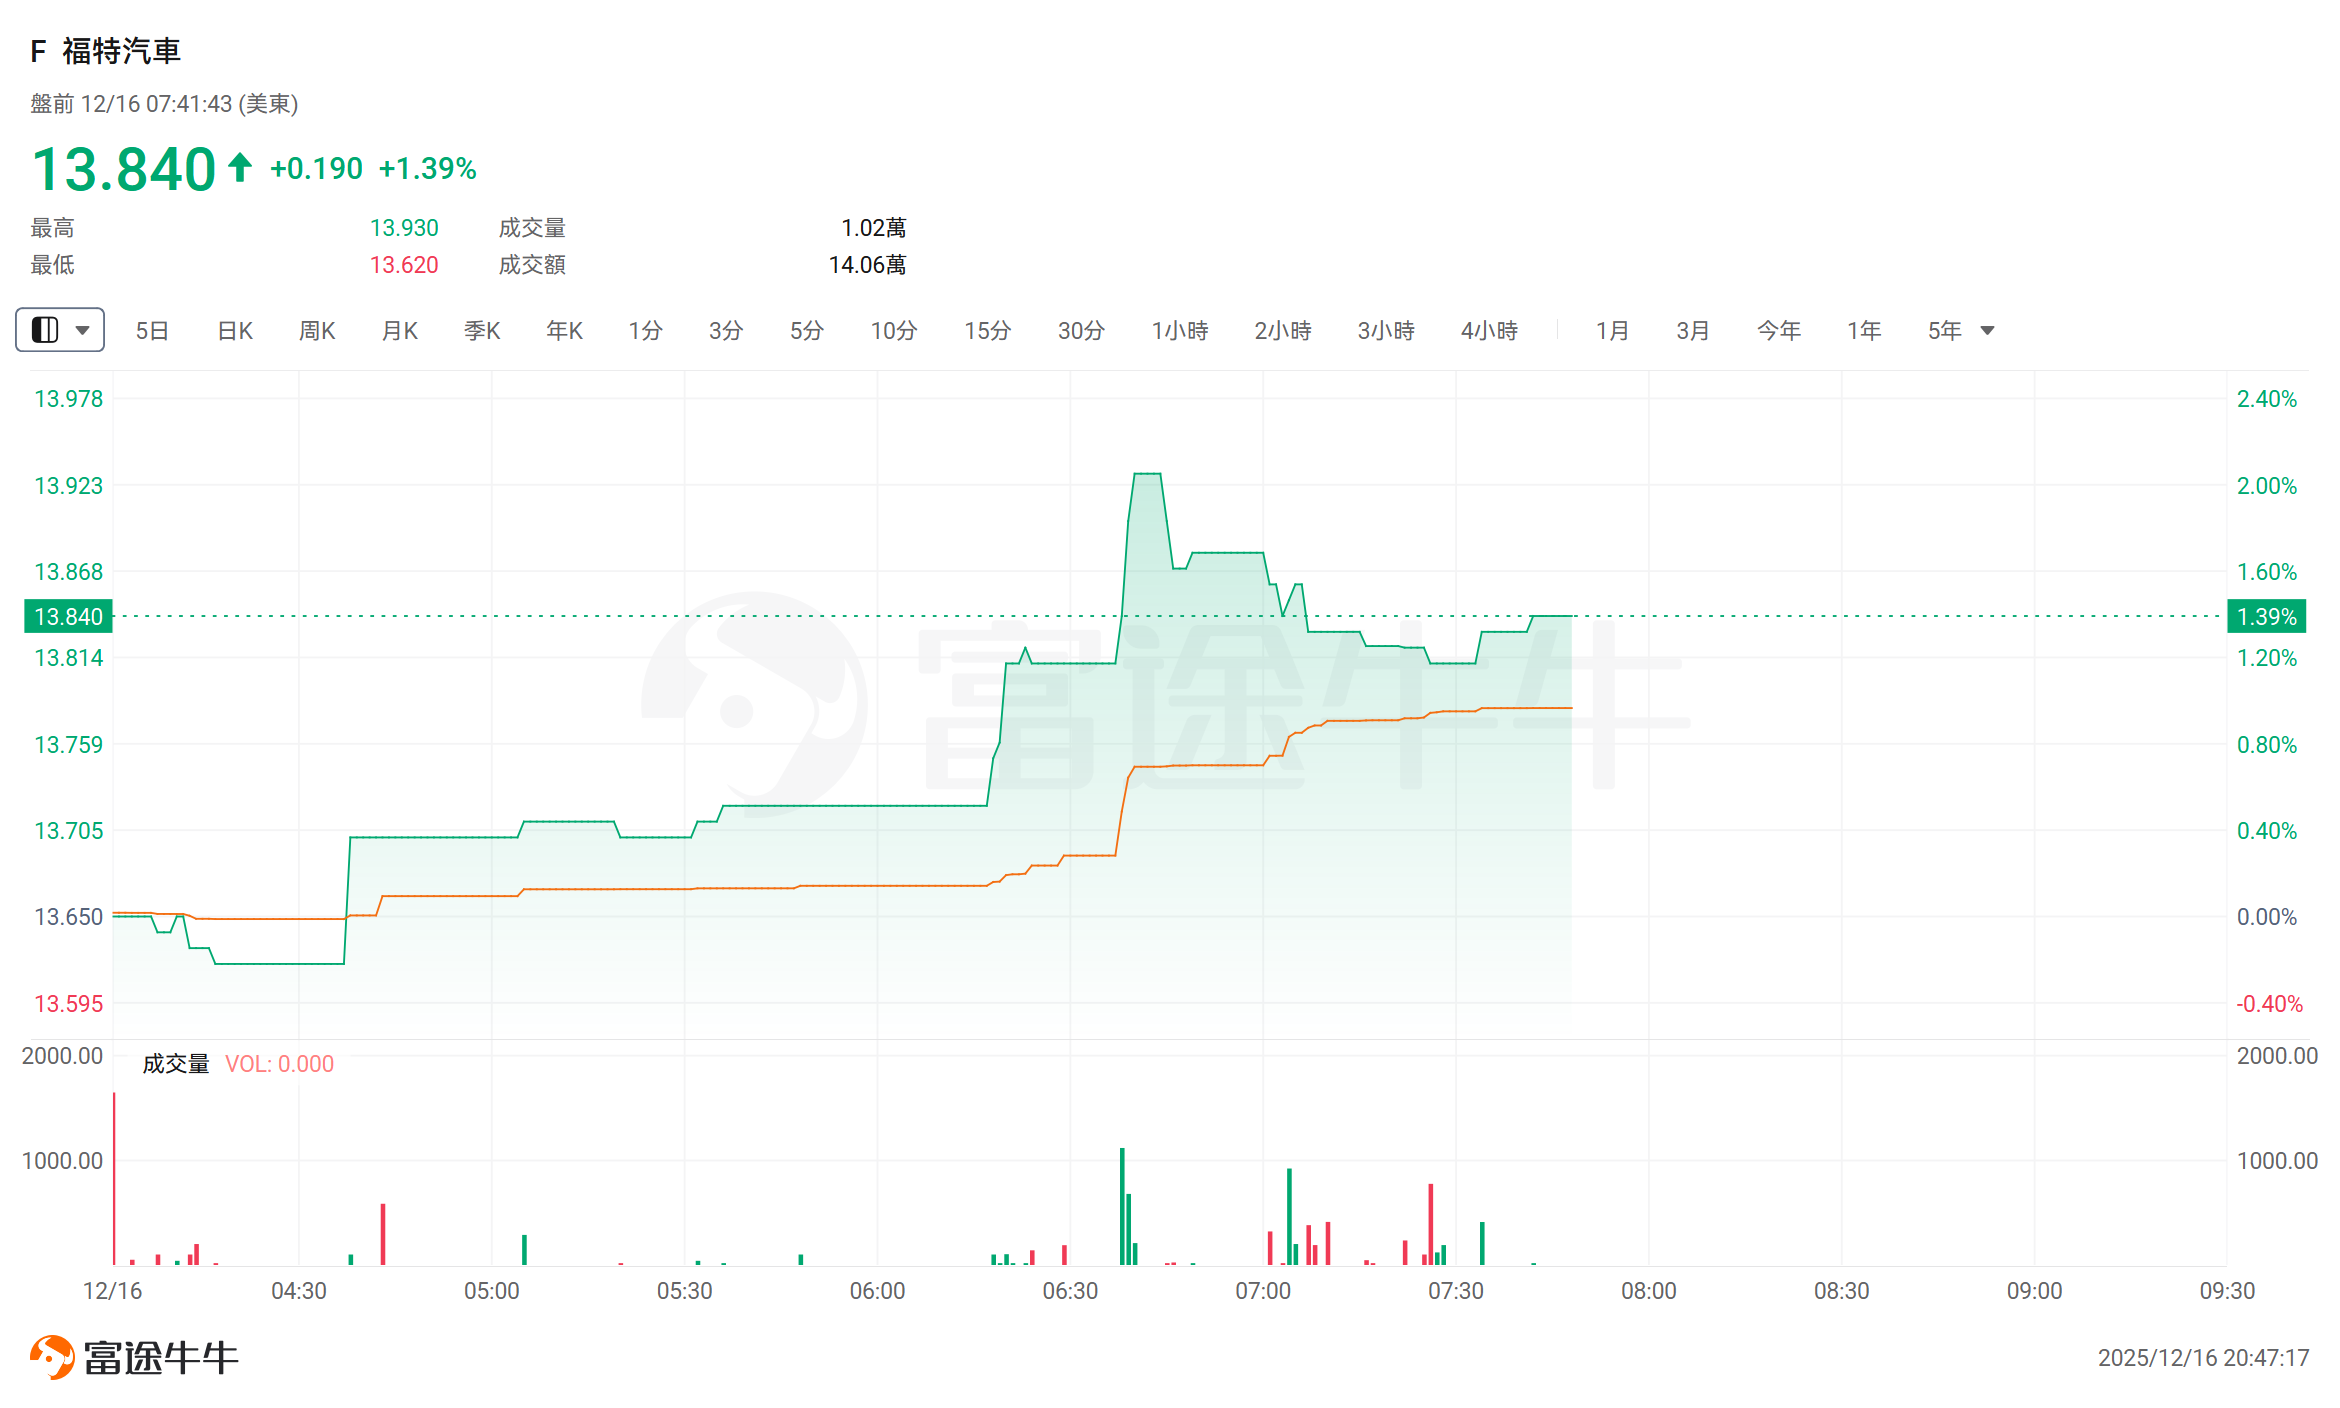The height and width of the screenshot is (1408, 2340).
Task: Switch to 月K chart view
Action: coord(400,330)
